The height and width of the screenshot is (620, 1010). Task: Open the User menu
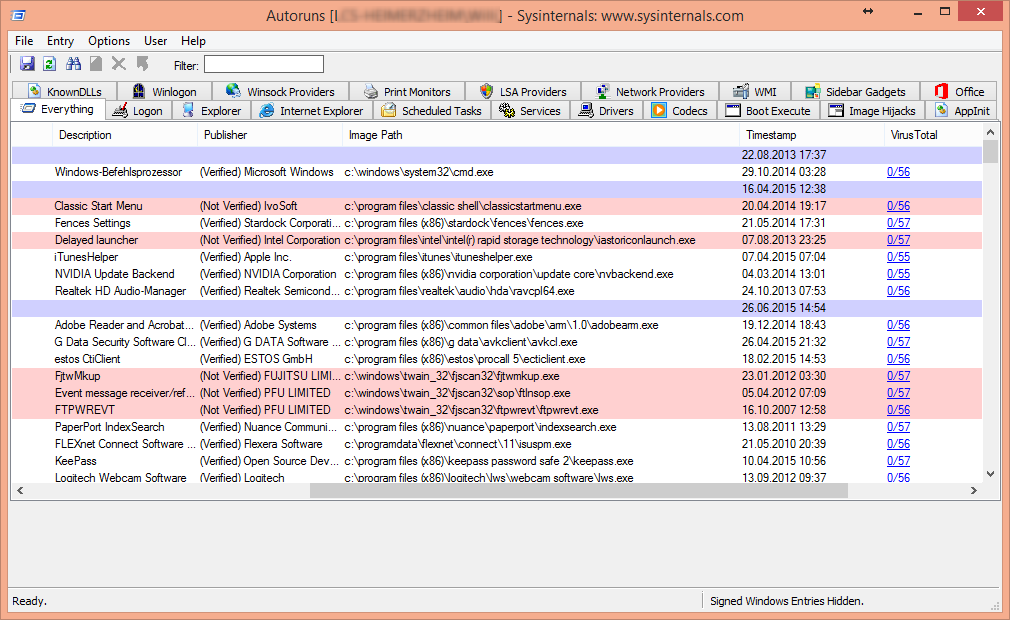[155, 41]
